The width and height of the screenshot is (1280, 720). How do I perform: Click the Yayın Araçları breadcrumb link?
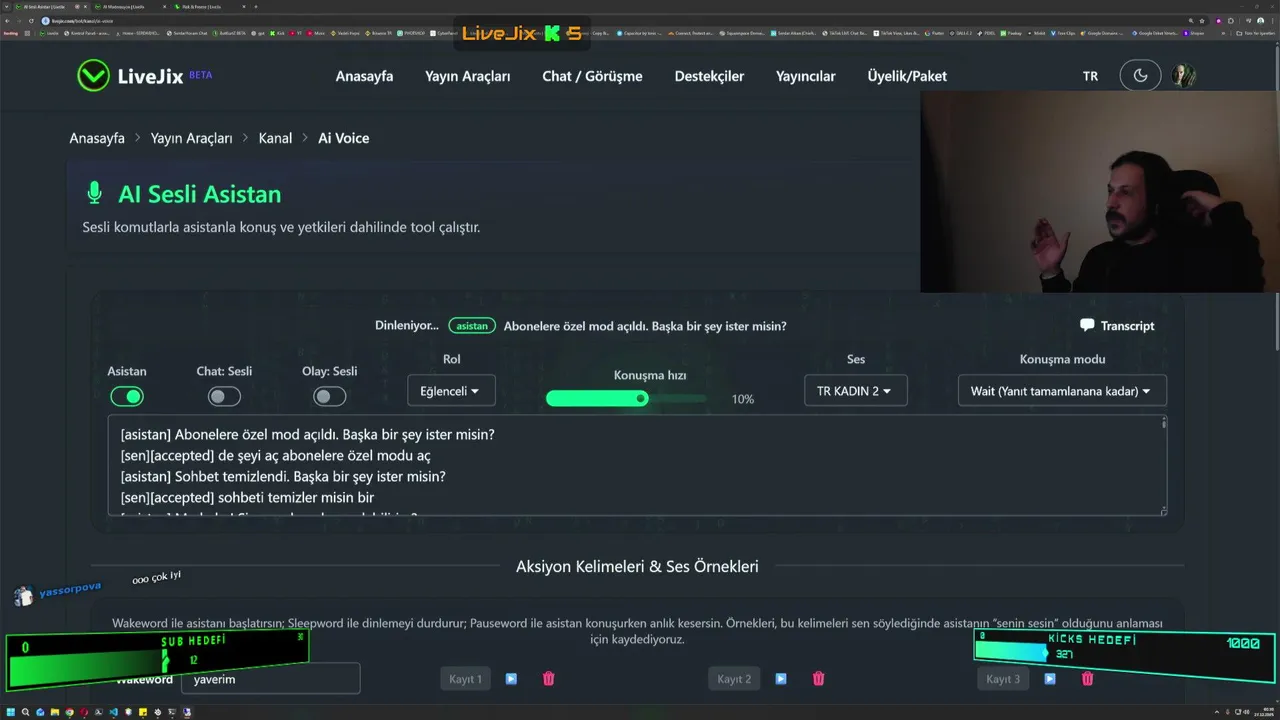(x=191, y=138)
